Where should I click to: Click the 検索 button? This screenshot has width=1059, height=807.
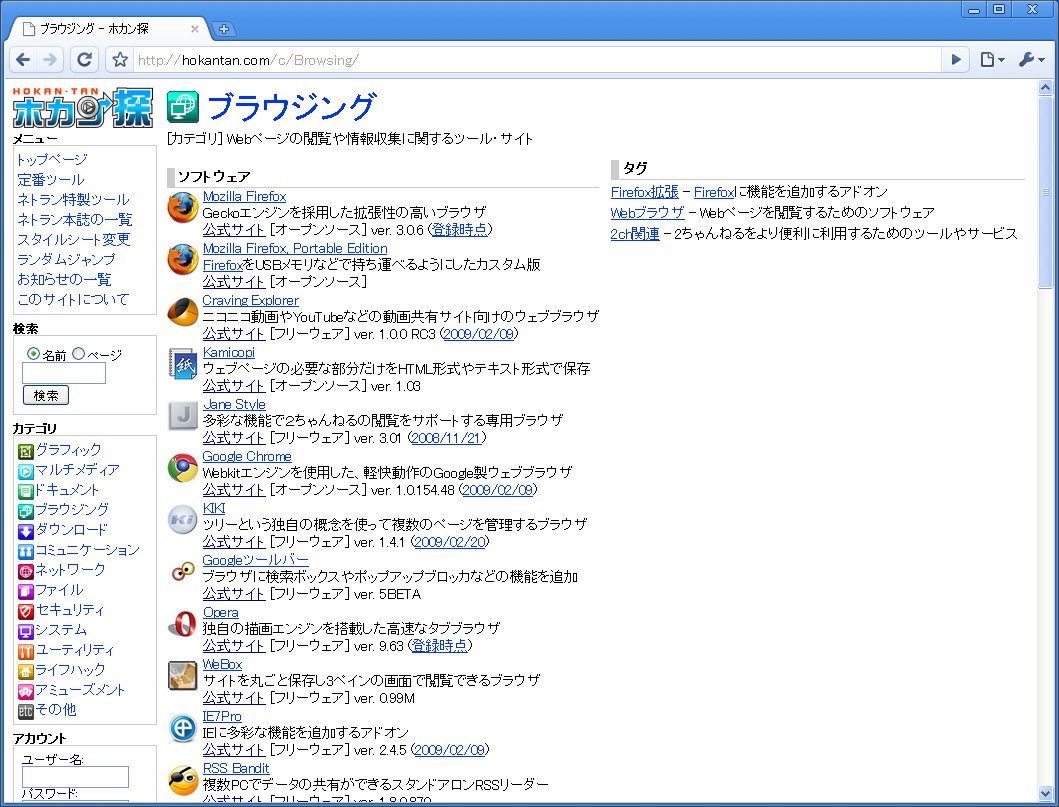click(46, 395)
